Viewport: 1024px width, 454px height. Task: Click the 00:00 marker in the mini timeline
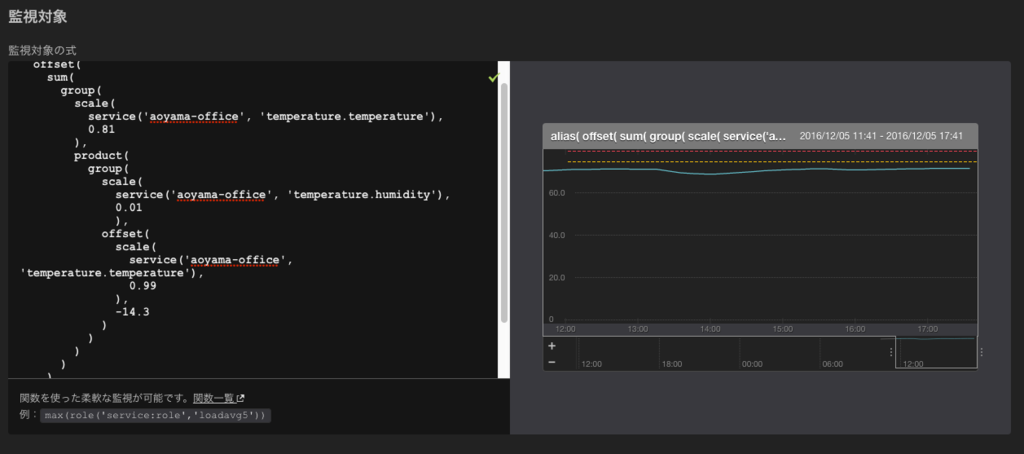(x=752, y=364)
